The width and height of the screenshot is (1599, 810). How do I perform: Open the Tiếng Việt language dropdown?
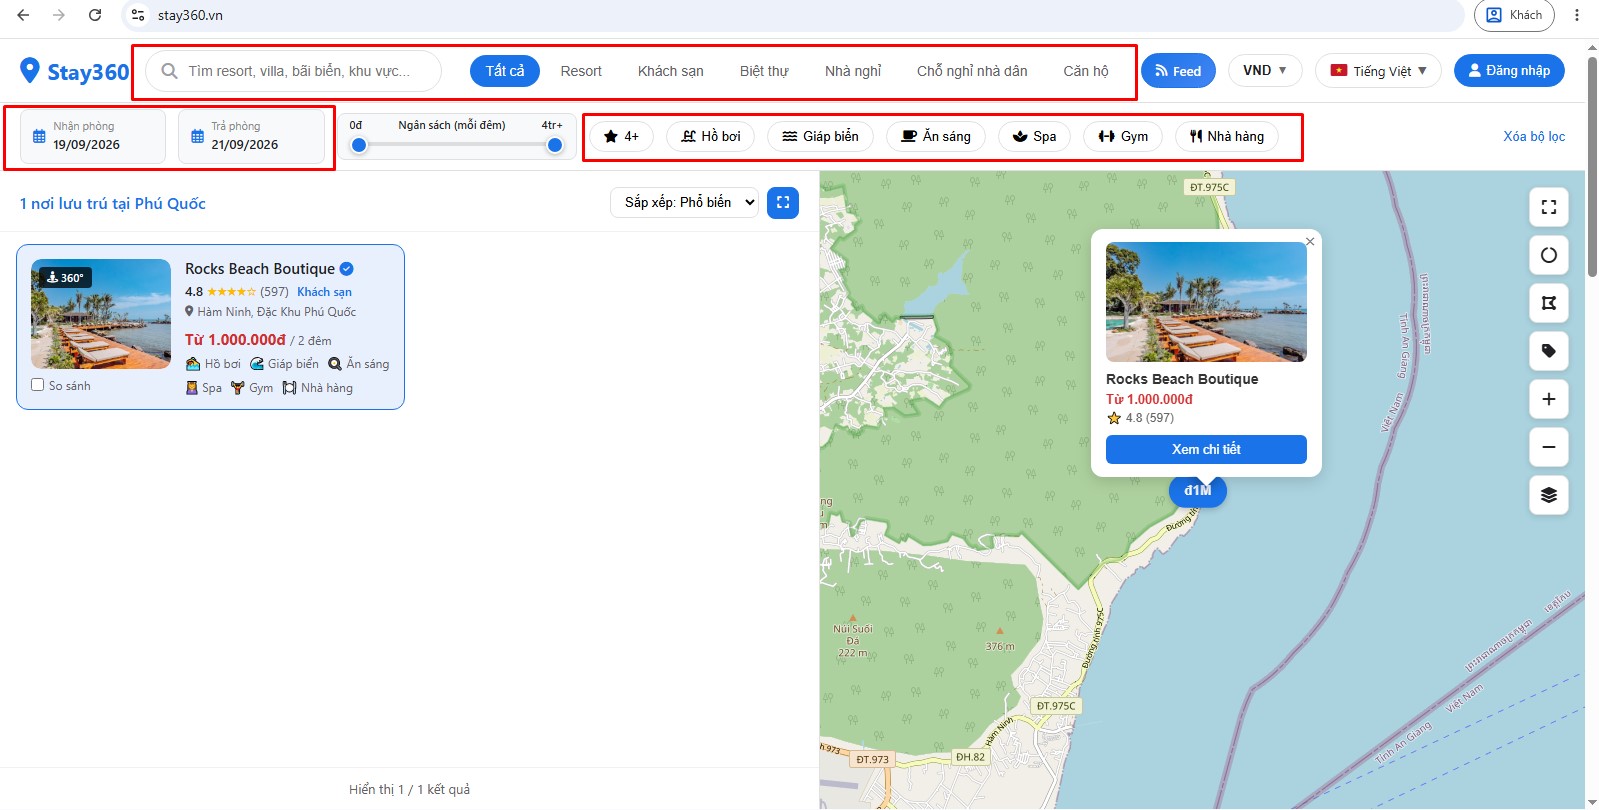click(x=1378, y=70)
